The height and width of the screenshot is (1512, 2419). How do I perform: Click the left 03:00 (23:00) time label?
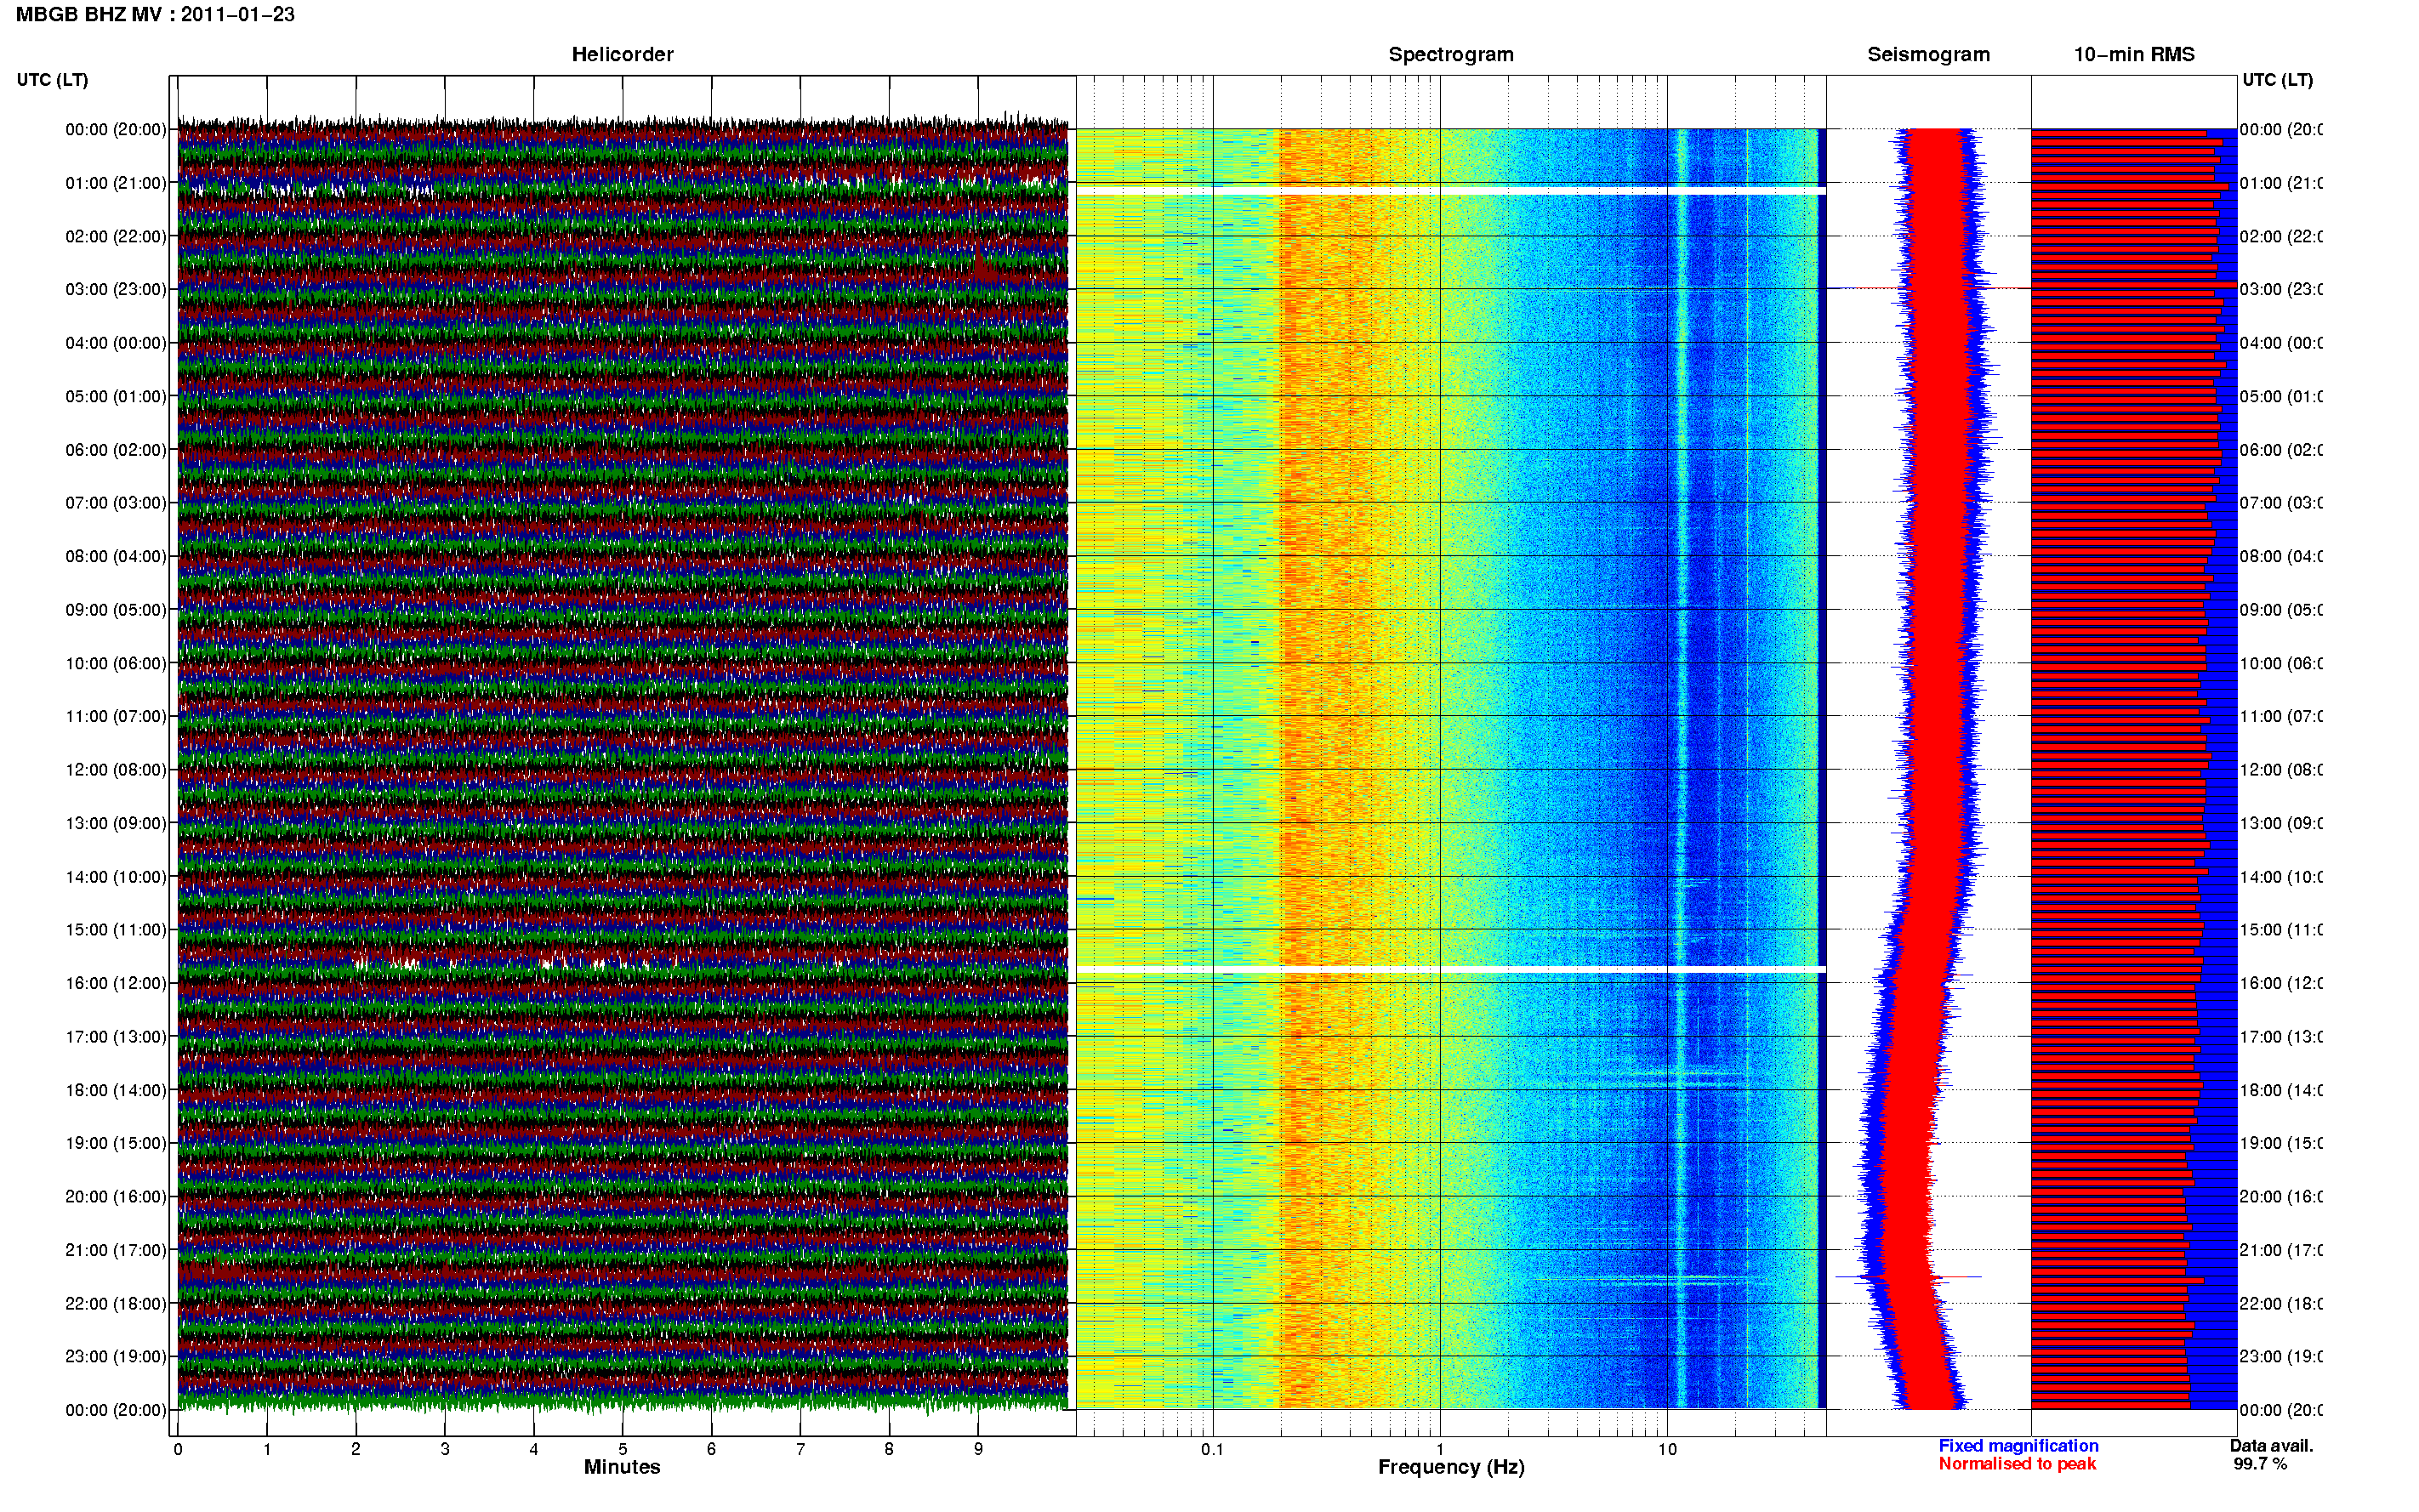116,289
